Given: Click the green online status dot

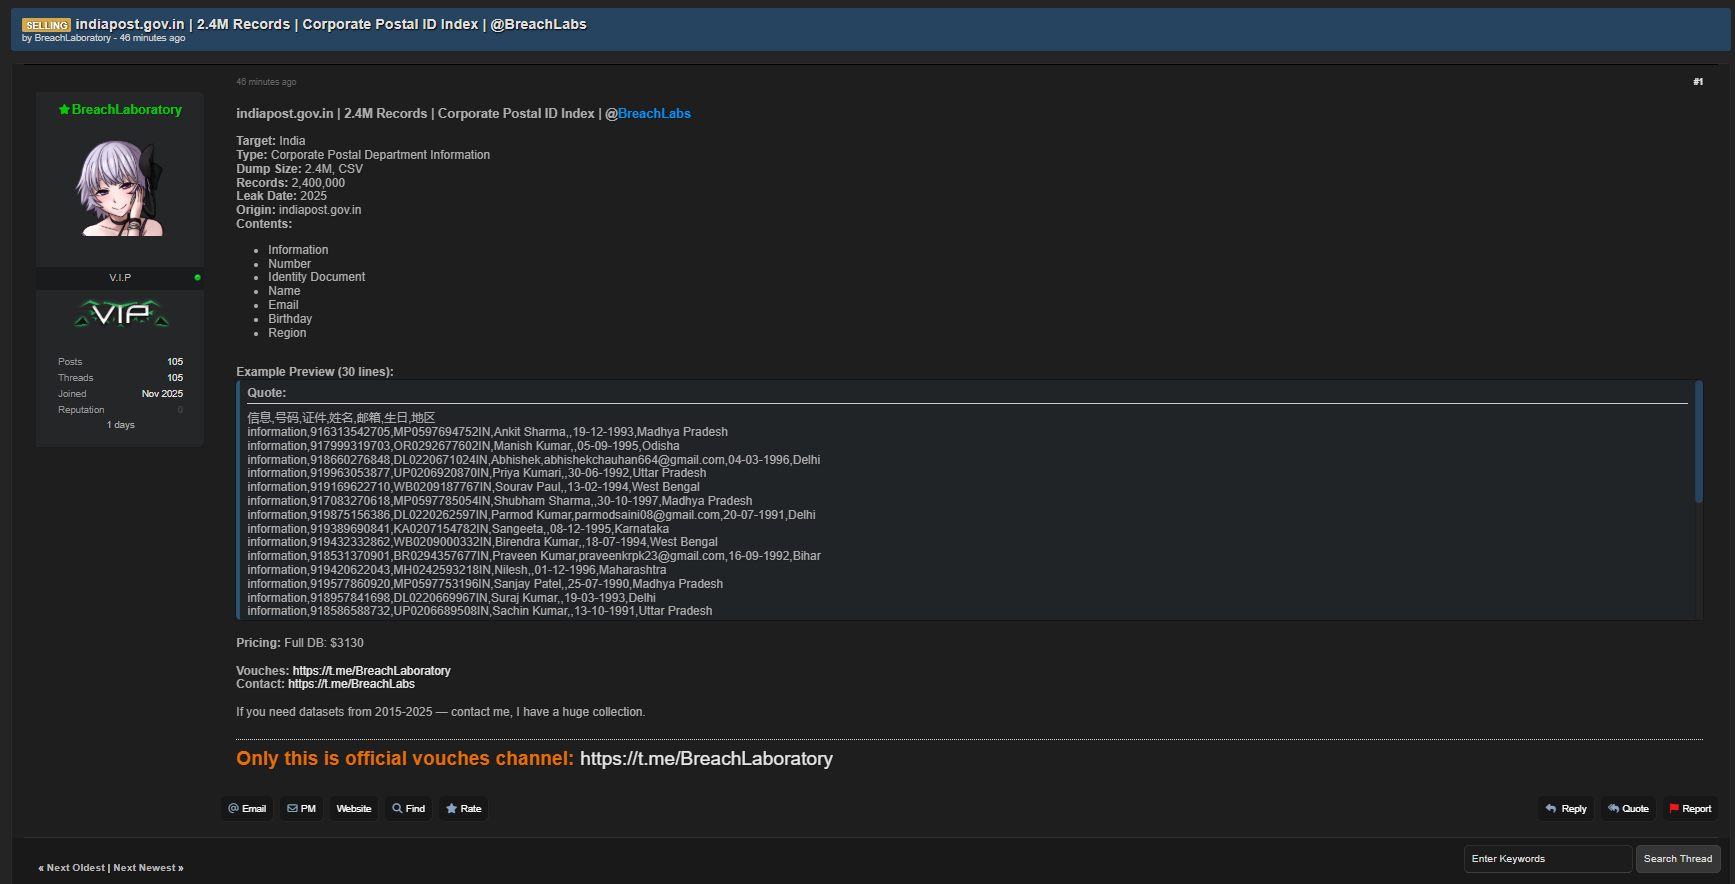Looking at the screenshot, I should [x=197, y=278].
